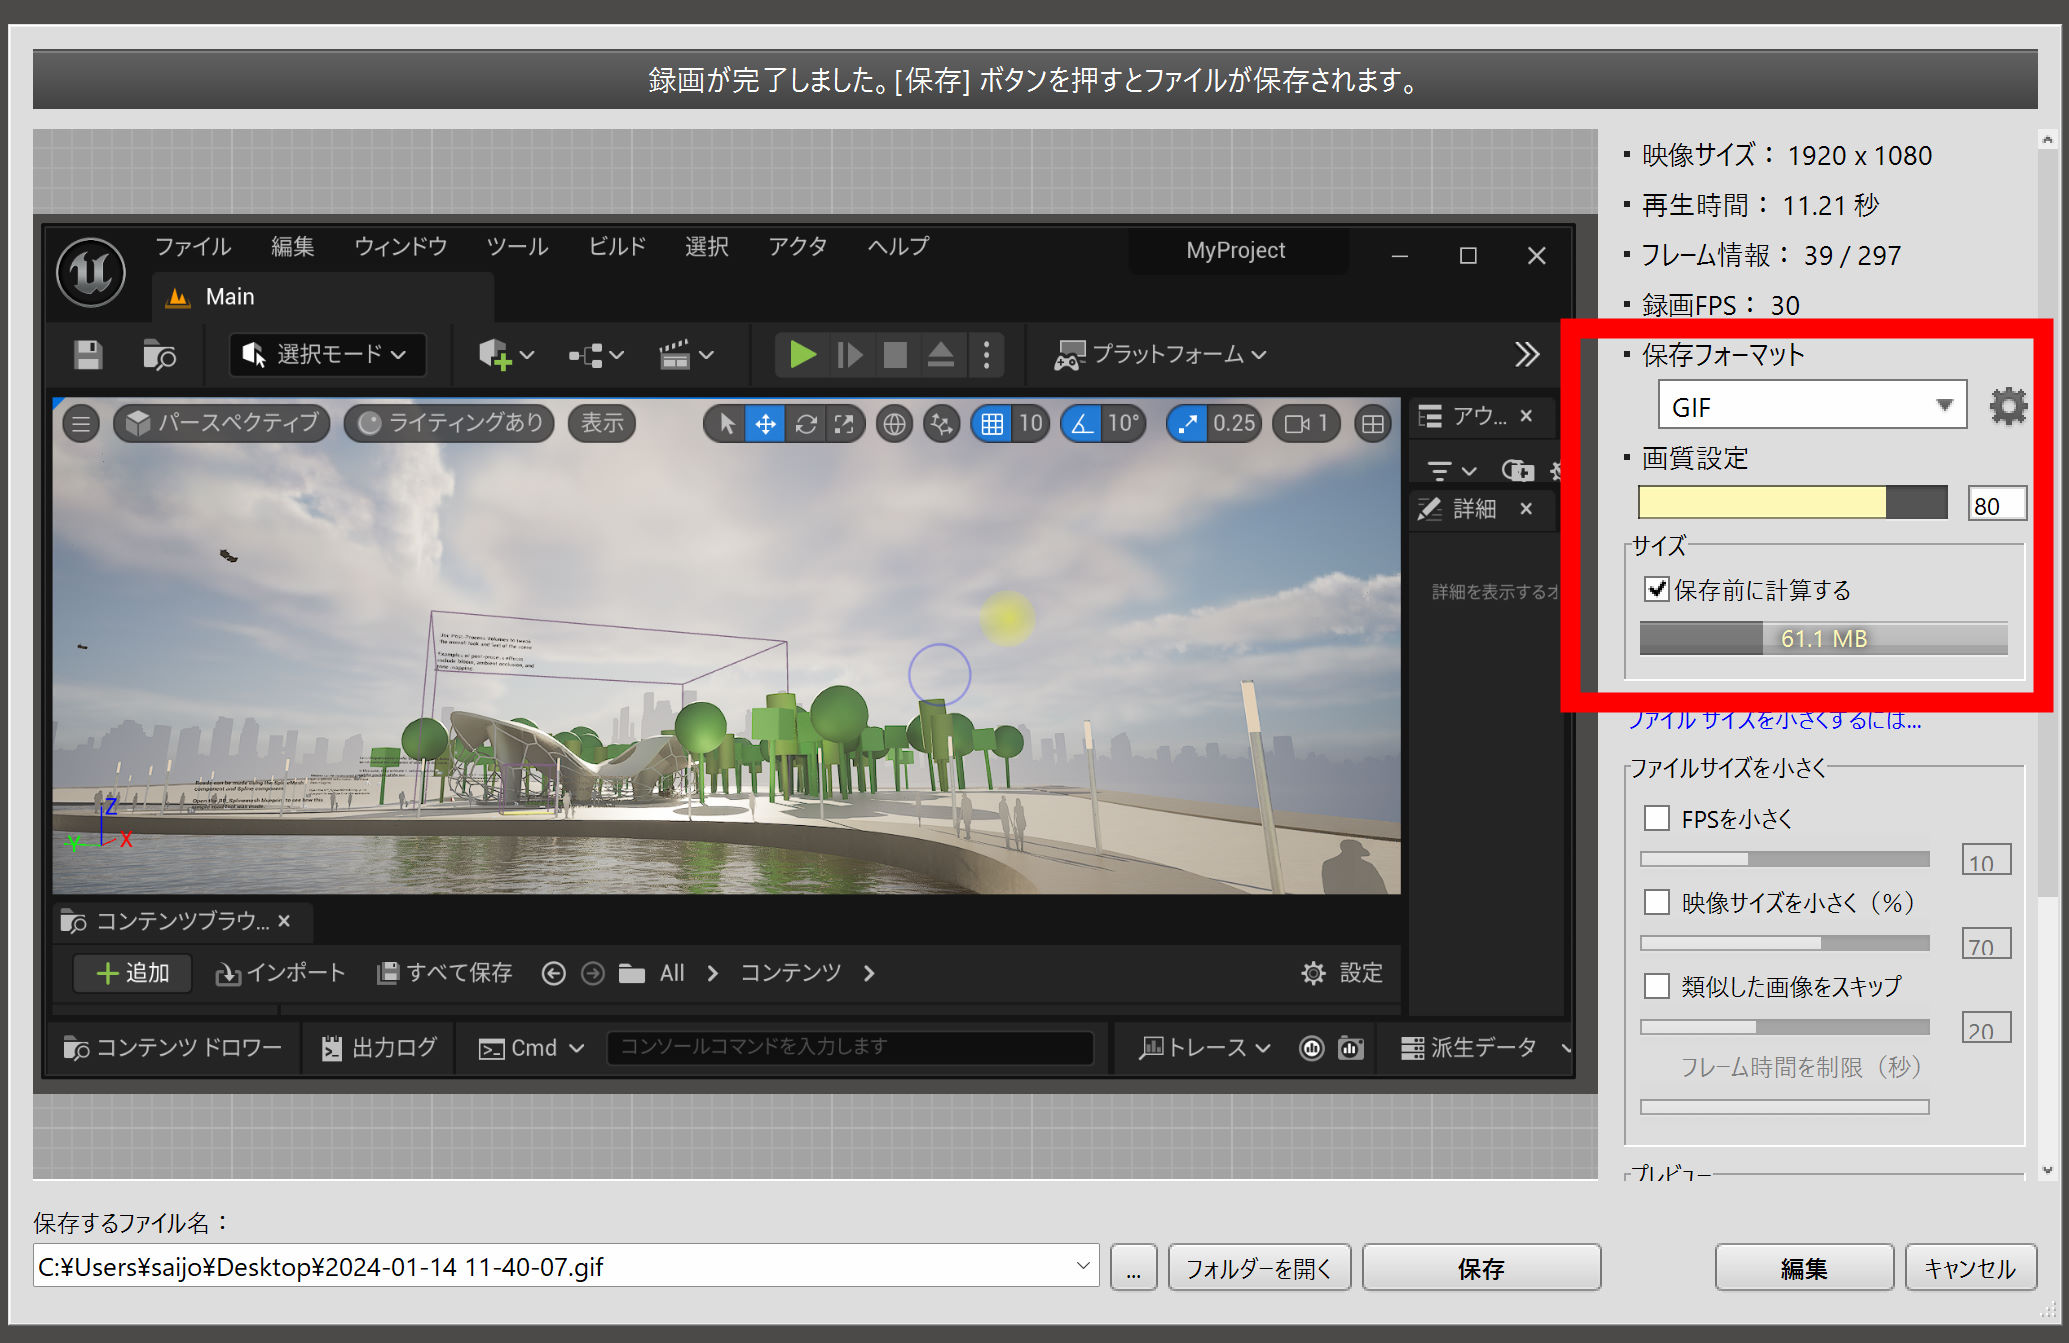Open the GIF save format dropdown
This screenshot has height=1343, width=2069.
pyautogui.click(x=1811, y=406)
